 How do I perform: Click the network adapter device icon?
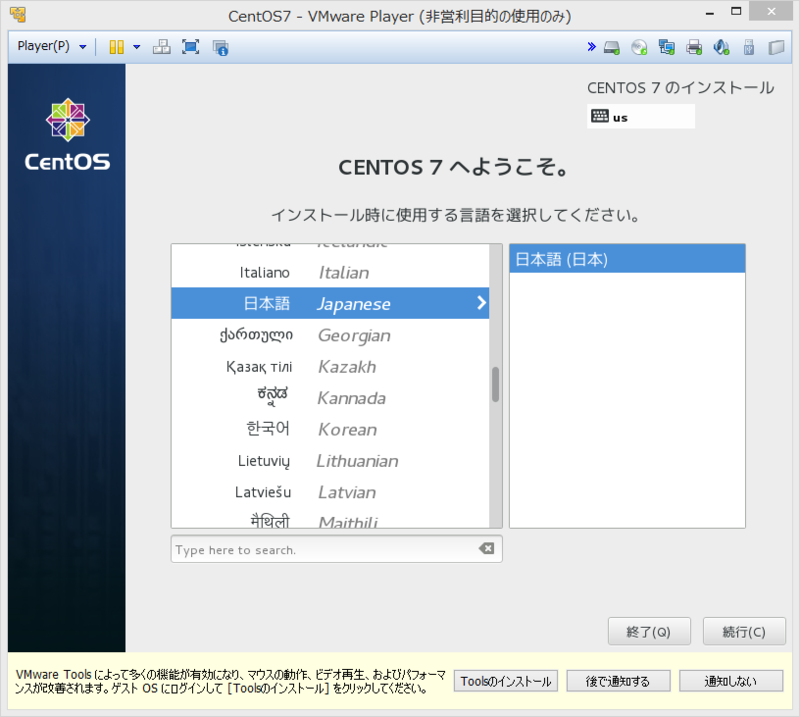click(x=665, y=46)
